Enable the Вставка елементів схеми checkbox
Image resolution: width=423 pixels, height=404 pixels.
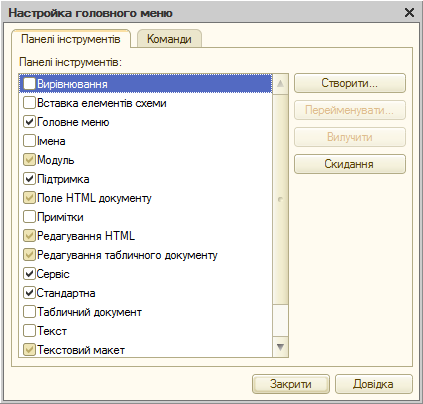pos(29,103)
